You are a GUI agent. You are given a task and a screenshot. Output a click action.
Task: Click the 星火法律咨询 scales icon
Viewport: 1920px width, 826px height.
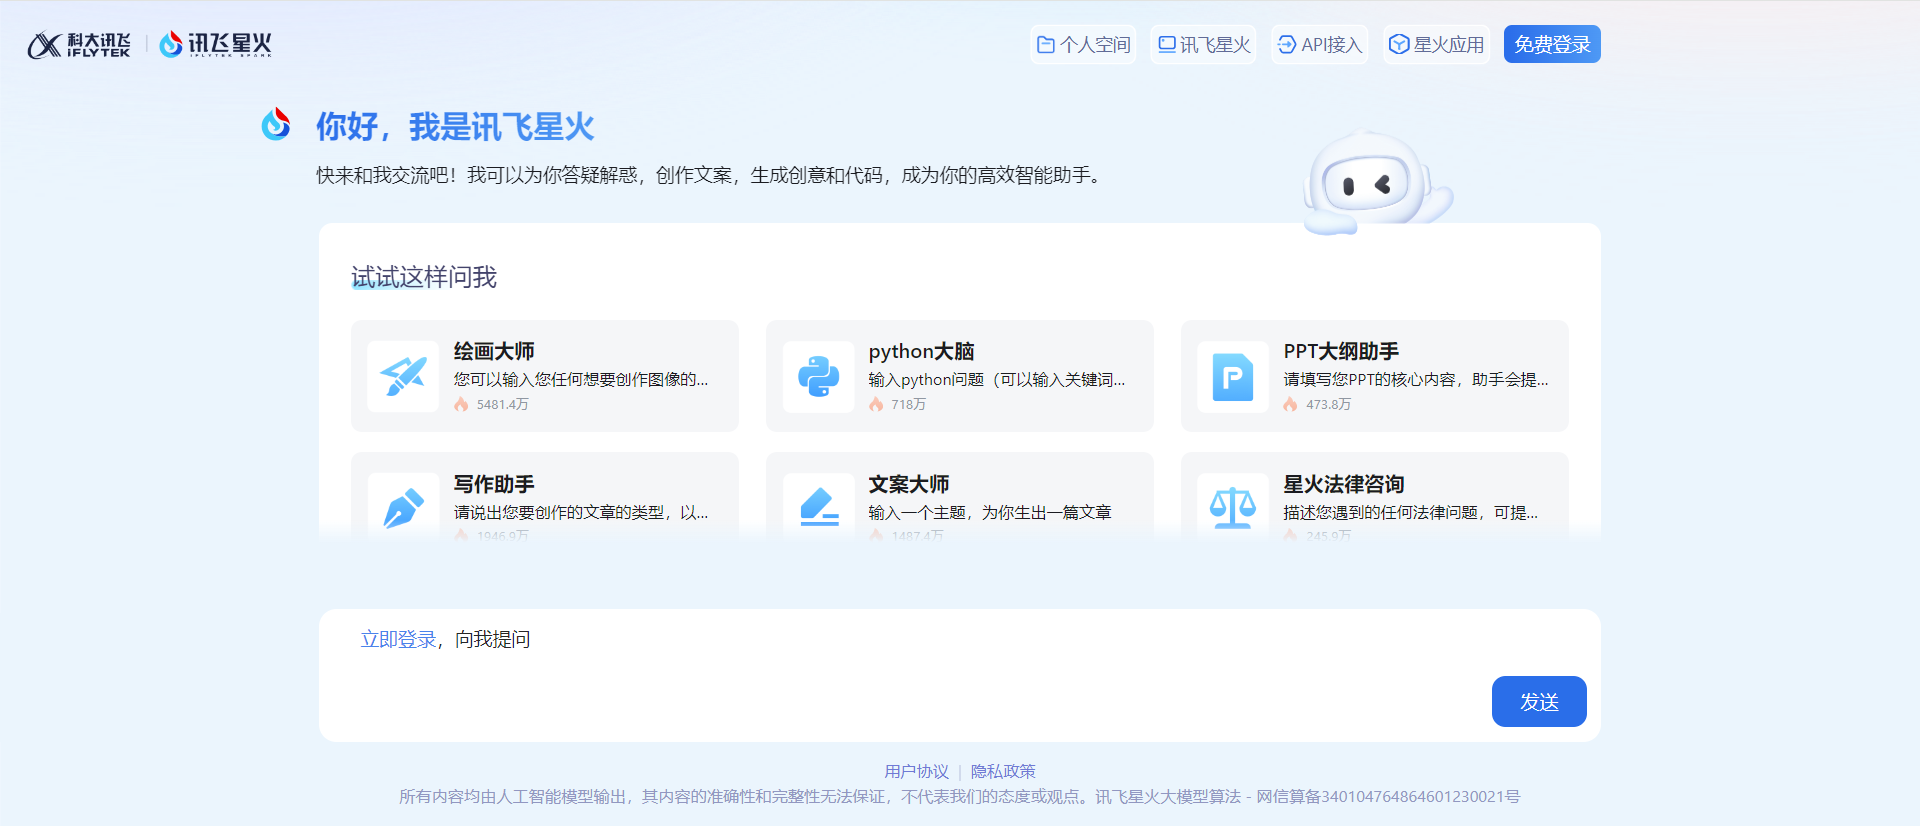click(x=1233, y=506)
